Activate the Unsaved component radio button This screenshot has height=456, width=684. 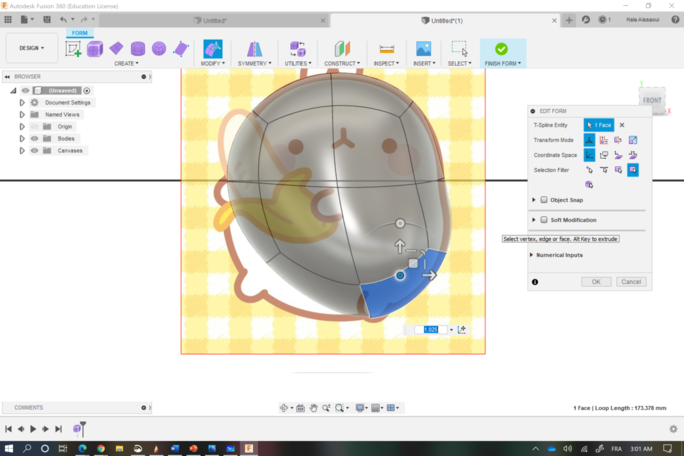(87, 91)
